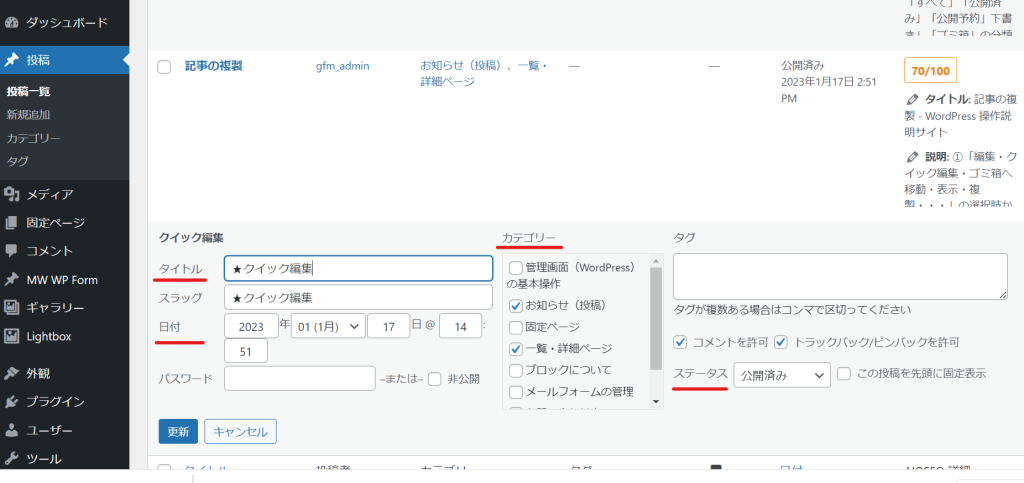Click the Gallery icon in sidebar
This screenshot has height=483, width=1024.
(x=12, y=308)
